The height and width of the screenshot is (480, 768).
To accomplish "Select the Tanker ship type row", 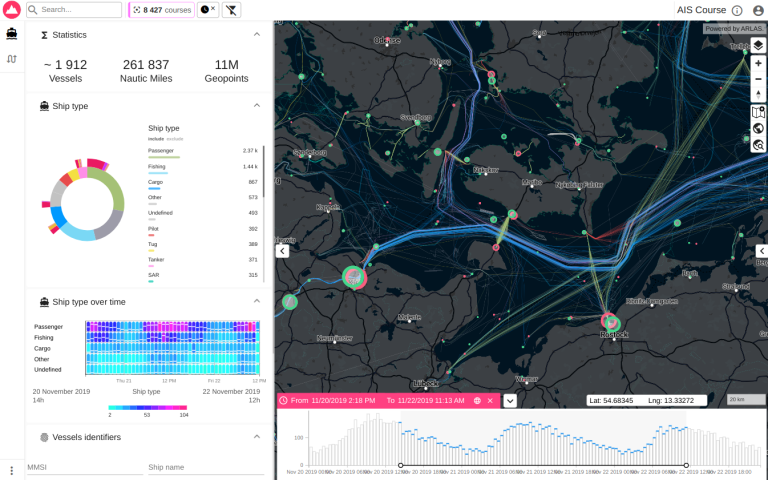I will pyautogui.click(x=203, y=262).
